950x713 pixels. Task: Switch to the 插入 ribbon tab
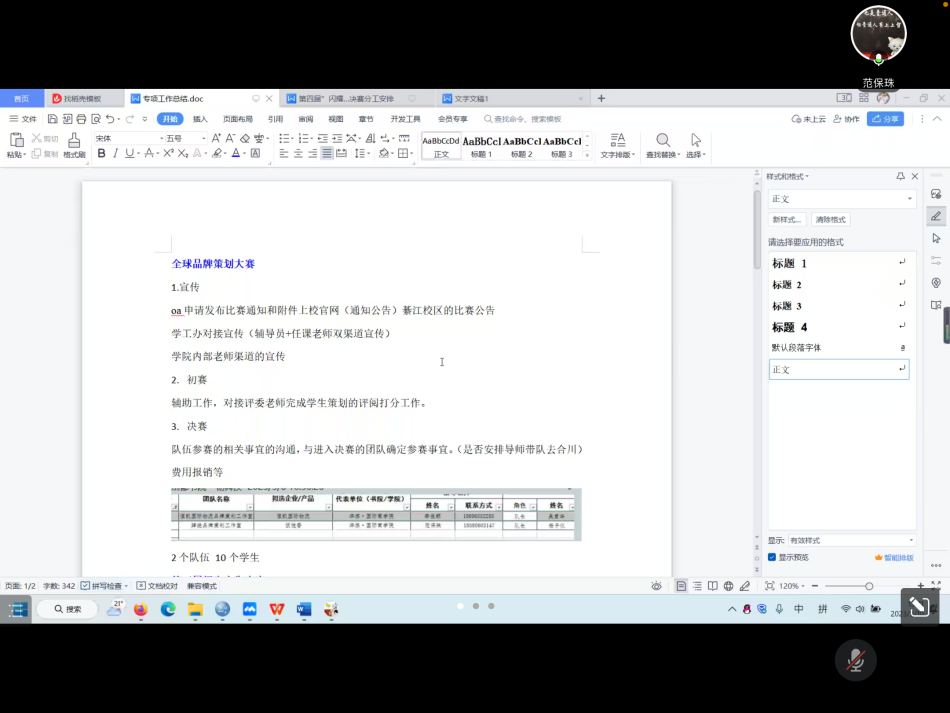[x=200, y=119]
